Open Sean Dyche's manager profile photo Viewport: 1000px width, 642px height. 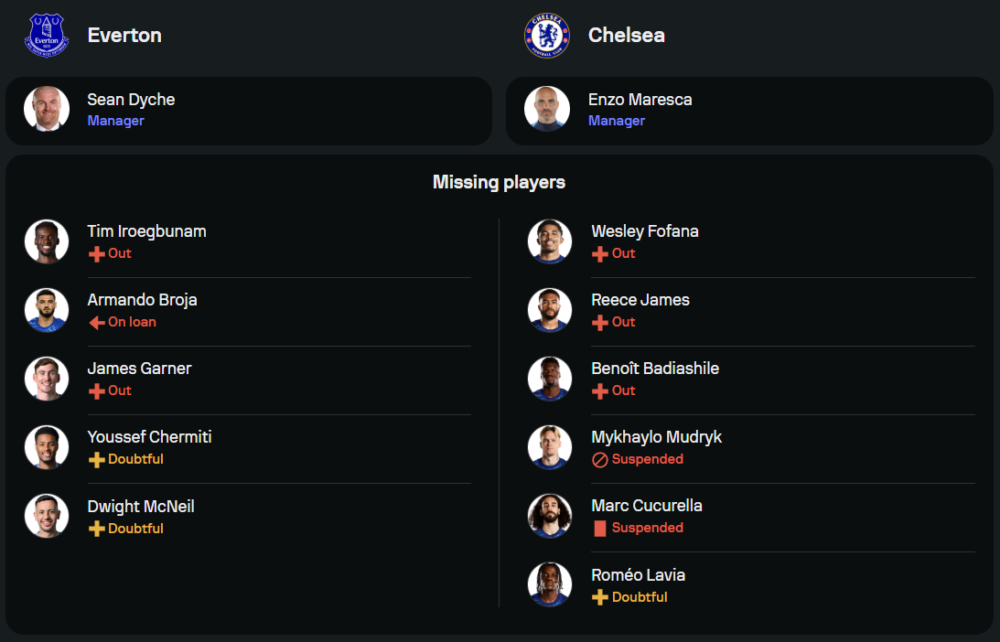coord(46,109)
